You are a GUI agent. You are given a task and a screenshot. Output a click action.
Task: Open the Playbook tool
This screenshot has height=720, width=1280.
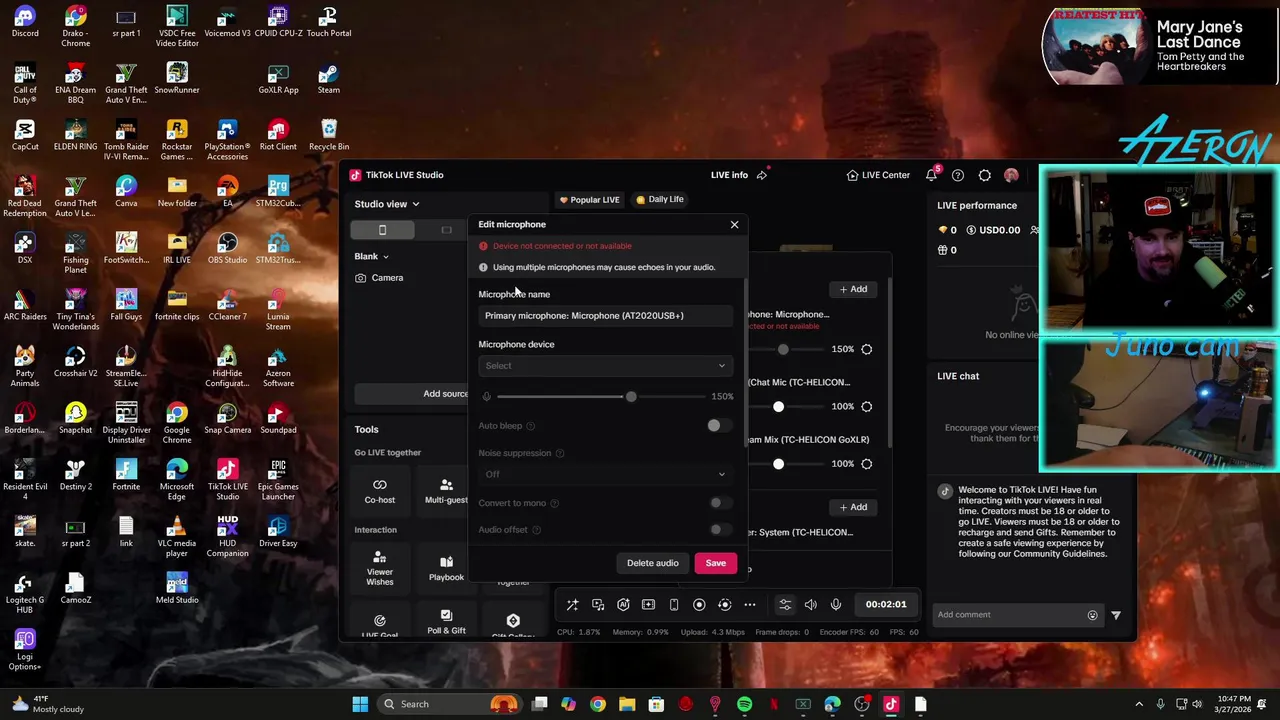coord(446,568)
